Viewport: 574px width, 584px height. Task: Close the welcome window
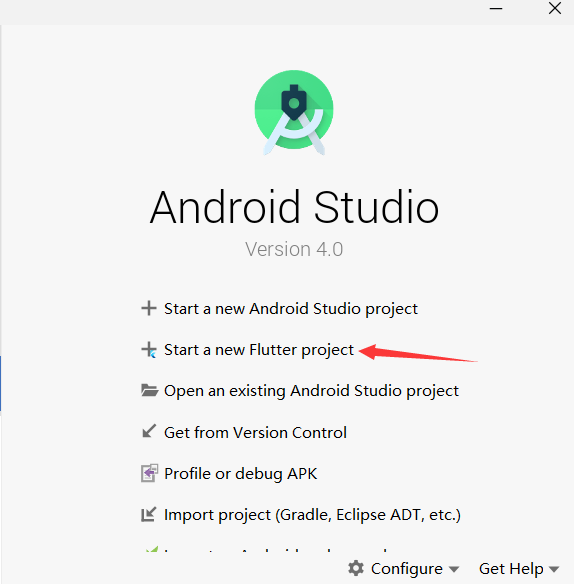click(x=555, y=8)
